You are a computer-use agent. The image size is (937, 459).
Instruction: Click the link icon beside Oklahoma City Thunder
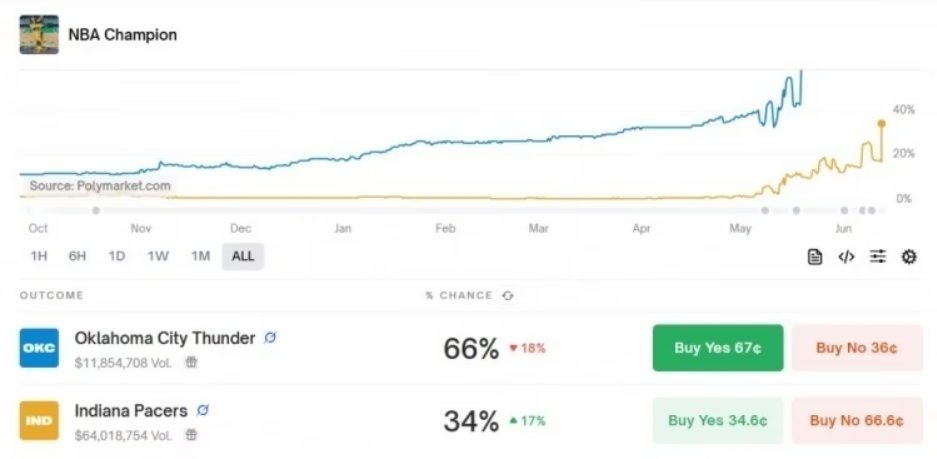click(x=270, y=338)
